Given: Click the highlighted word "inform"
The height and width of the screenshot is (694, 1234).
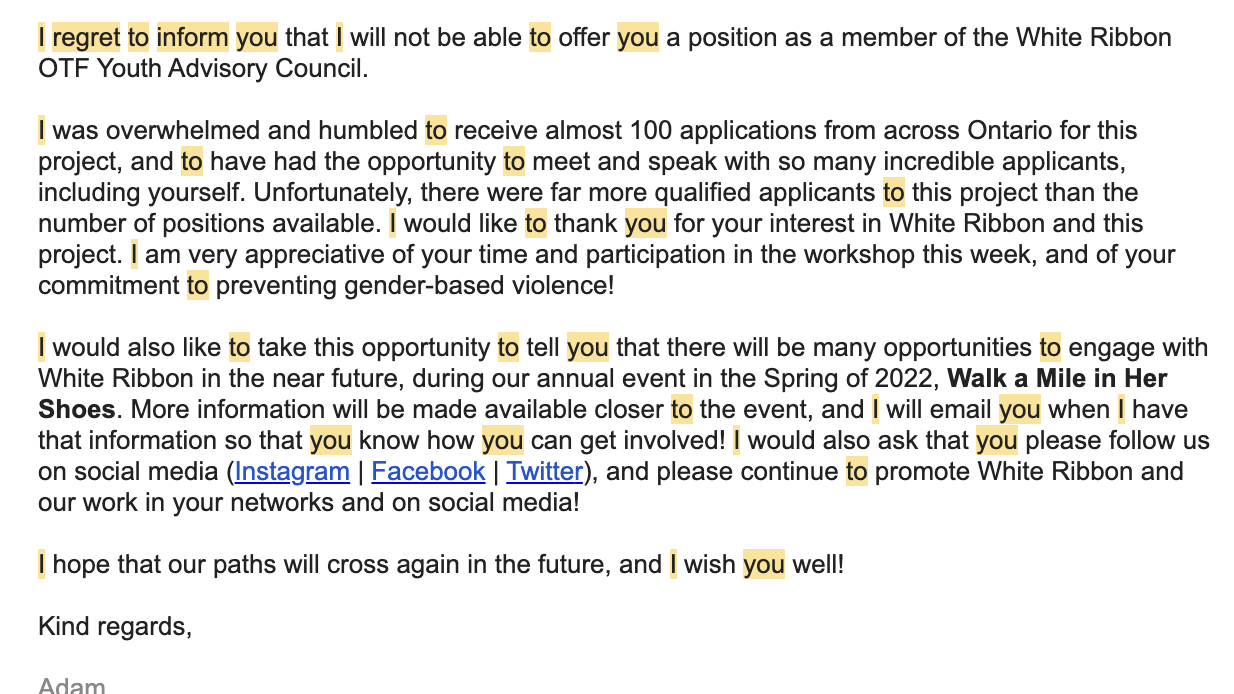Looking at the screenshot, I should 192,38.
